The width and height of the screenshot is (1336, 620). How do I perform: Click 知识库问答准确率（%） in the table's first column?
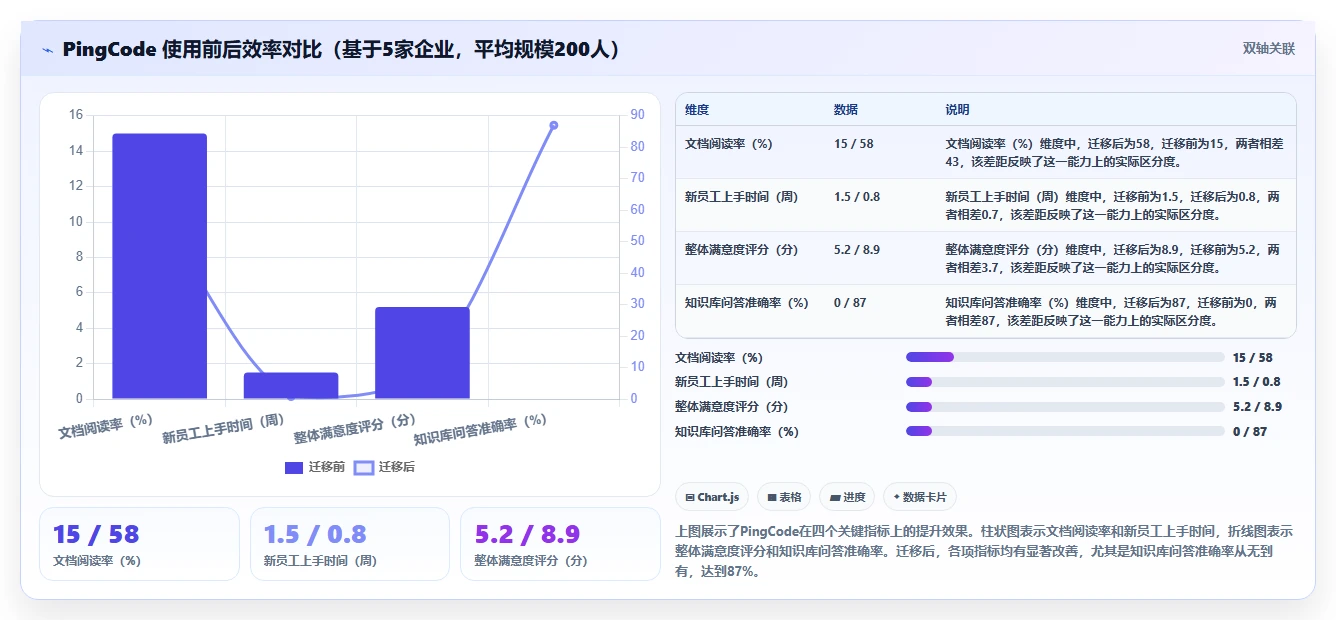coord(748,303)
